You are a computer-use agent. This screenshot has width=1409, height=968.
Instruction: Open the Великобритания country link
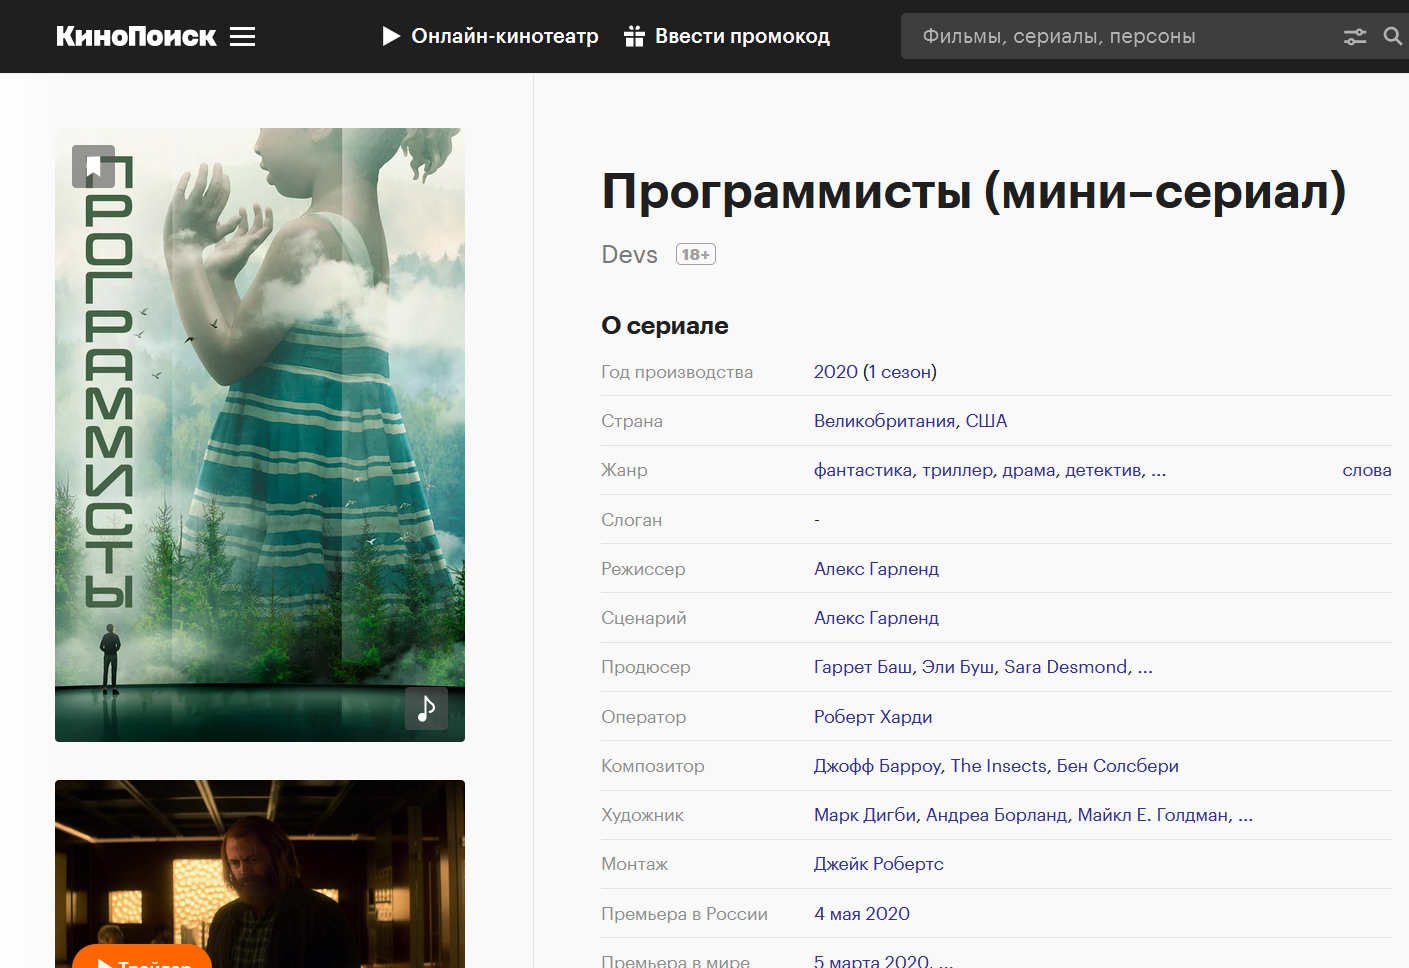[x=884, y=421]
